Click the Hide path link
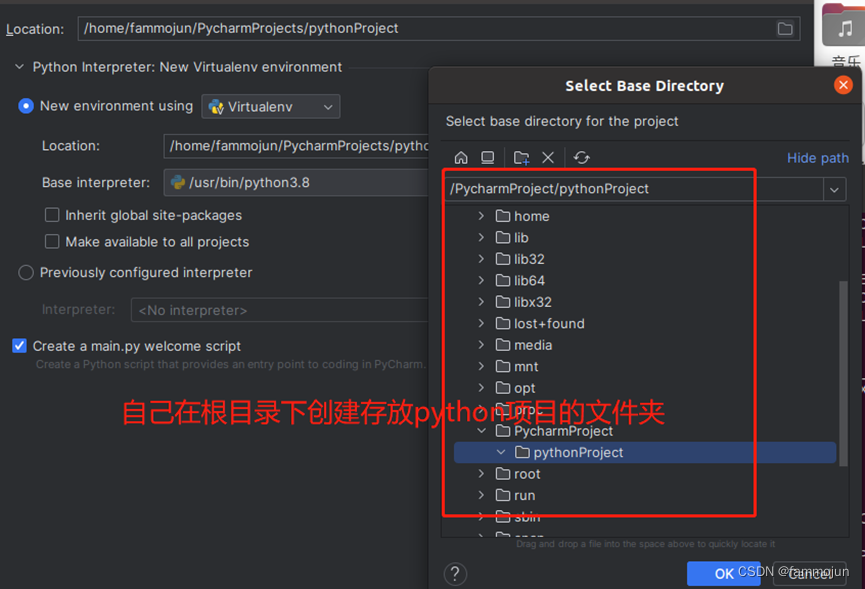865x589 pixels. pyautogui.click(x=818, y=158)
